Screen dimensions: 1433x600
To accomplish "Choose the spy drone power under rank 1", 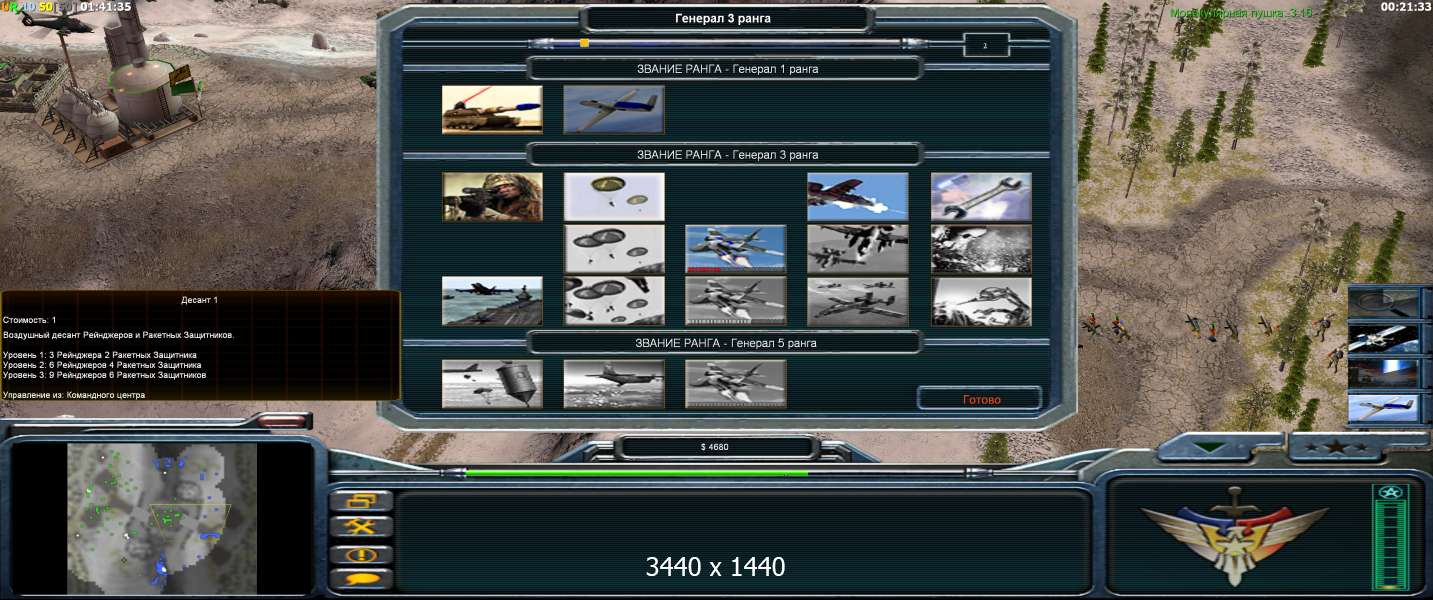I will pos(613,109).
